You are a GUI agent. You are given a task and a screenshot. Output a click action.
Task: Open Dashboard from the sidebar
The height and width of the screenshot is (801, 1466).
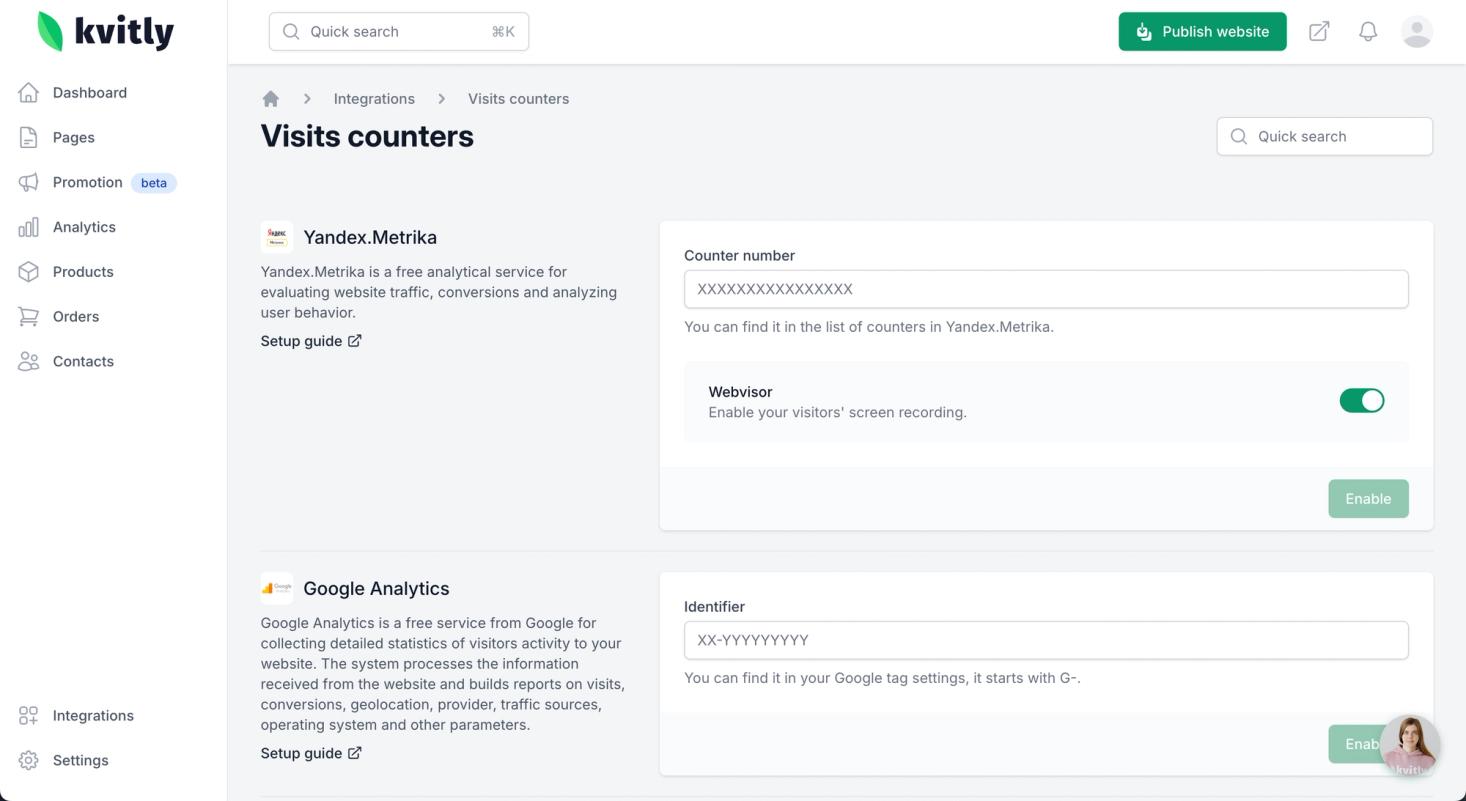(x=90, y=93)
